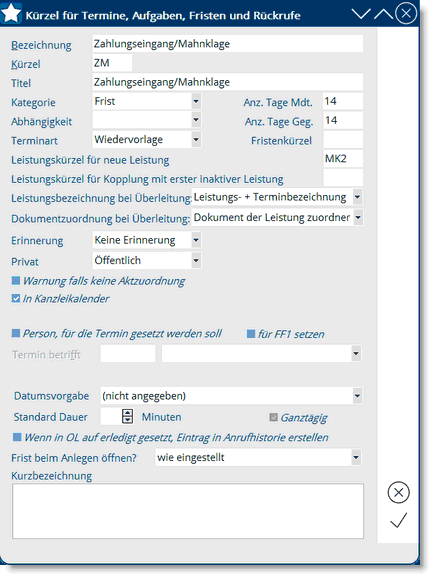Viewport: 431px width, 576px height.
Task: Focus the Anz. Tage Mdt. field
Action: (x=343, y=101)
